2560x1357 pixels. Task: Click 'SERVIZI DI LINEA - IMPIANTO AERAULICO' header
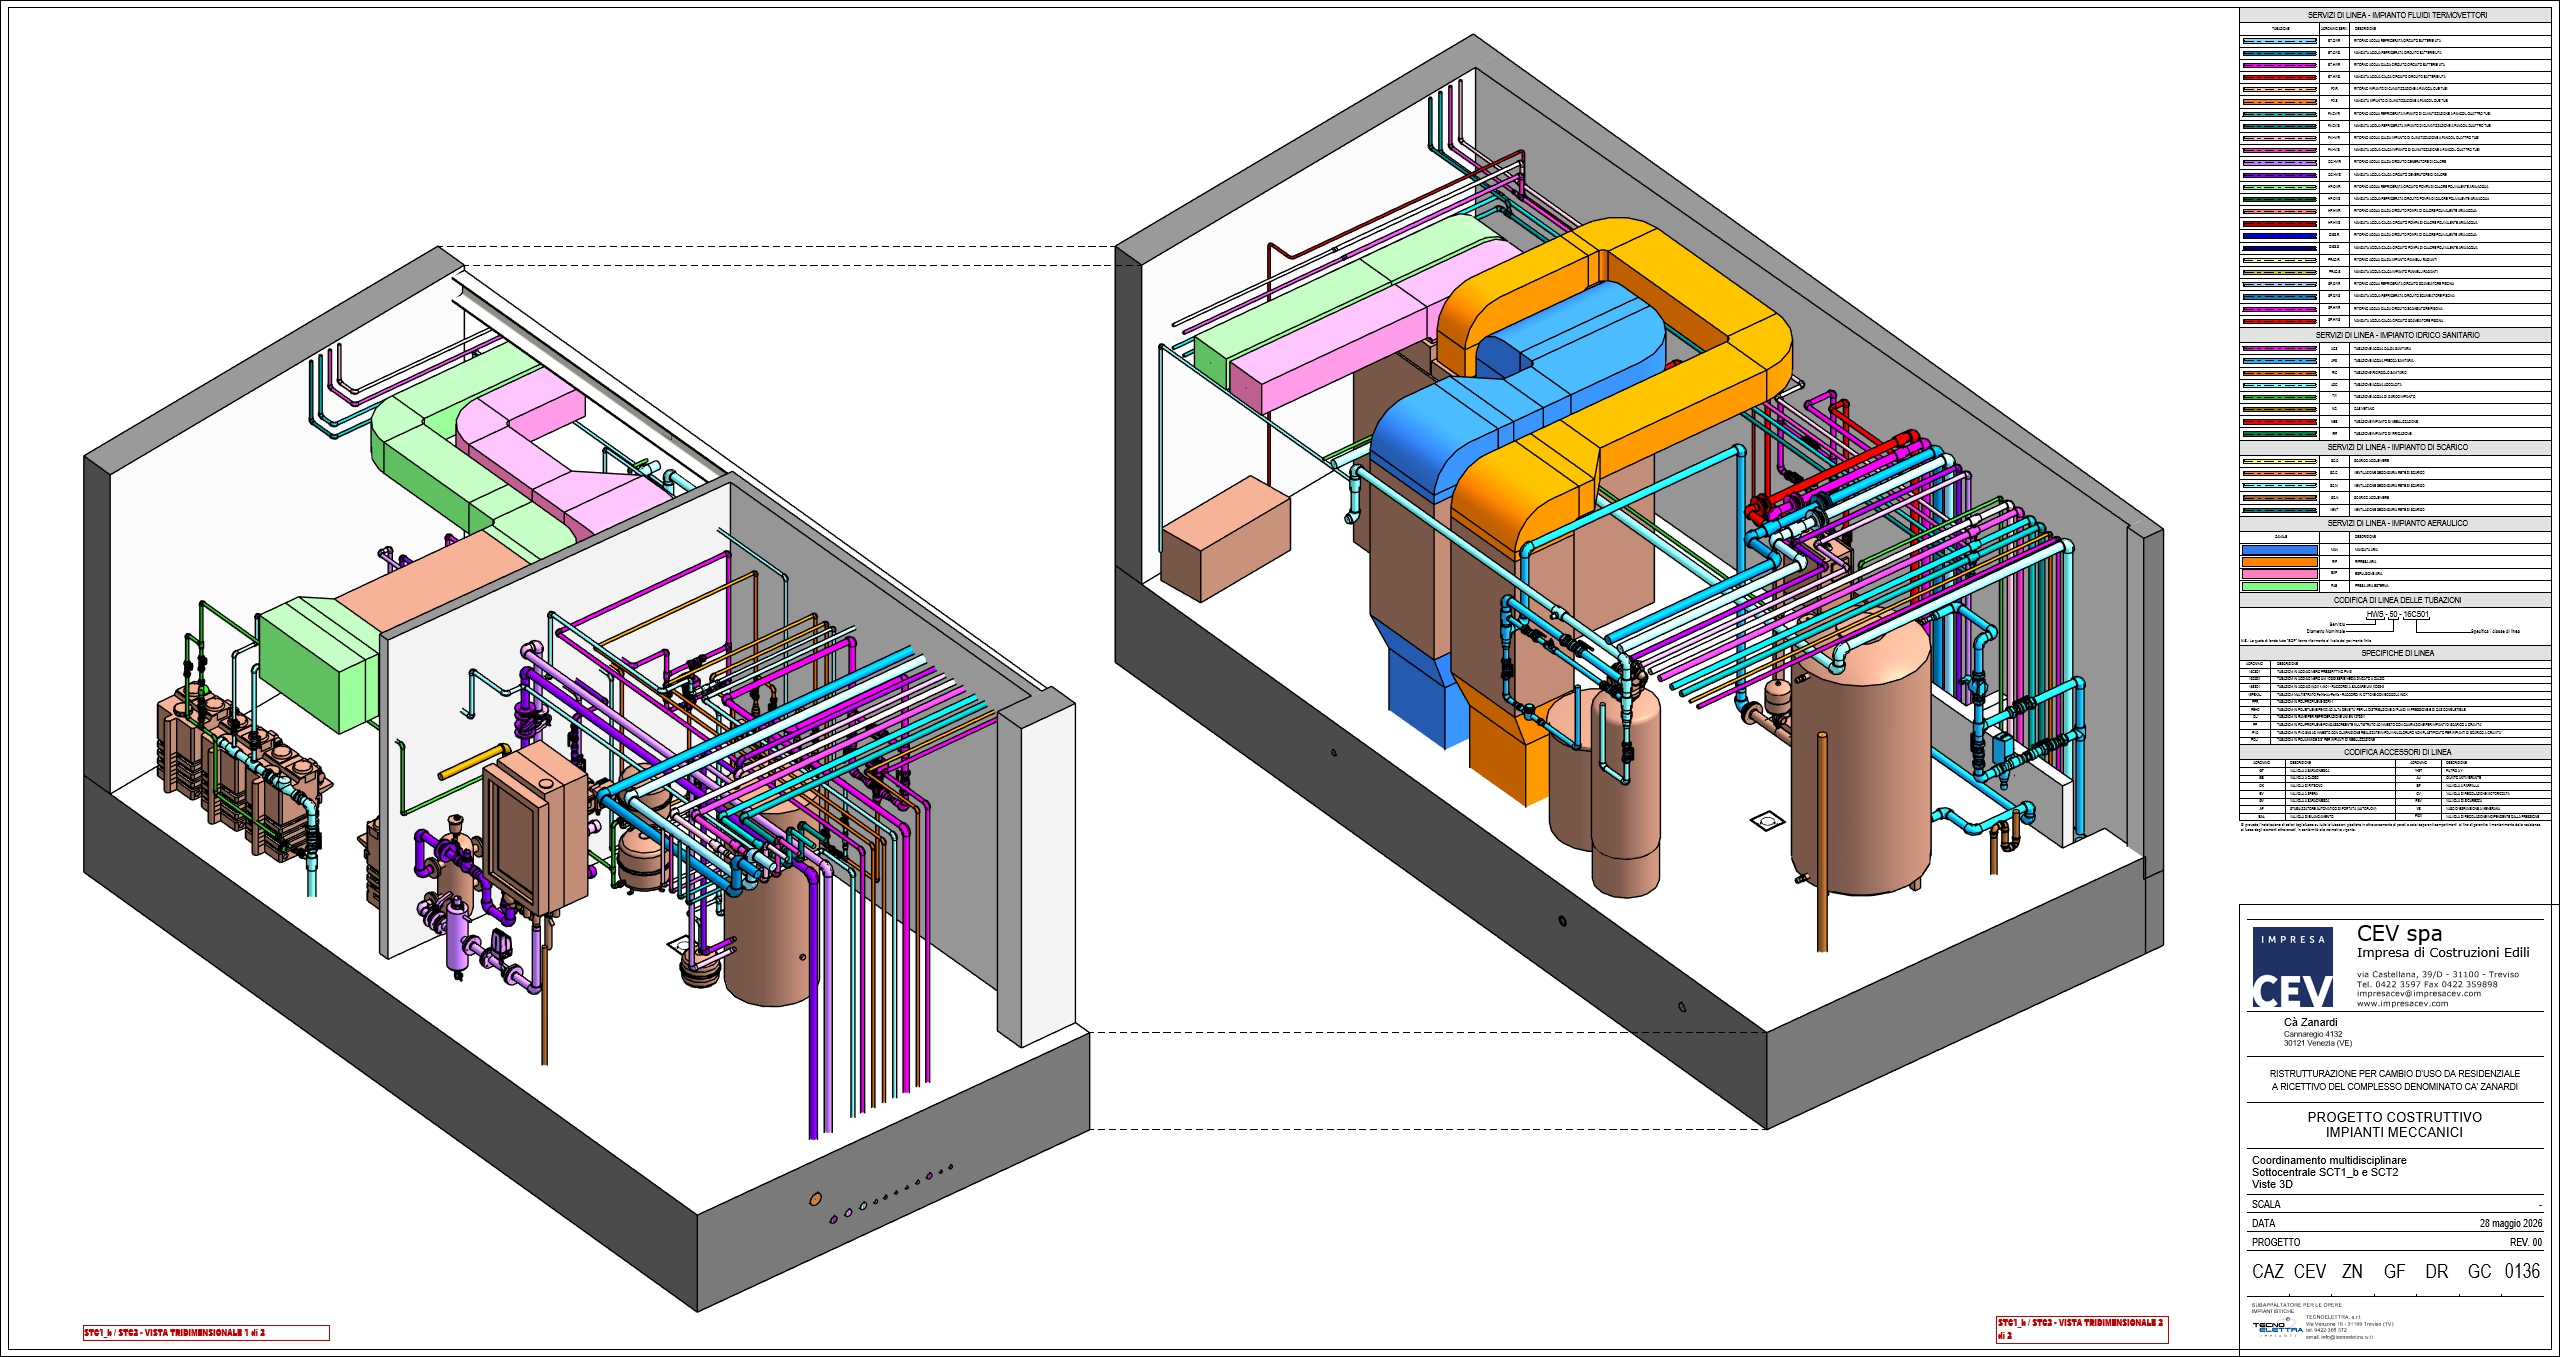click(x=2397, y=523)
